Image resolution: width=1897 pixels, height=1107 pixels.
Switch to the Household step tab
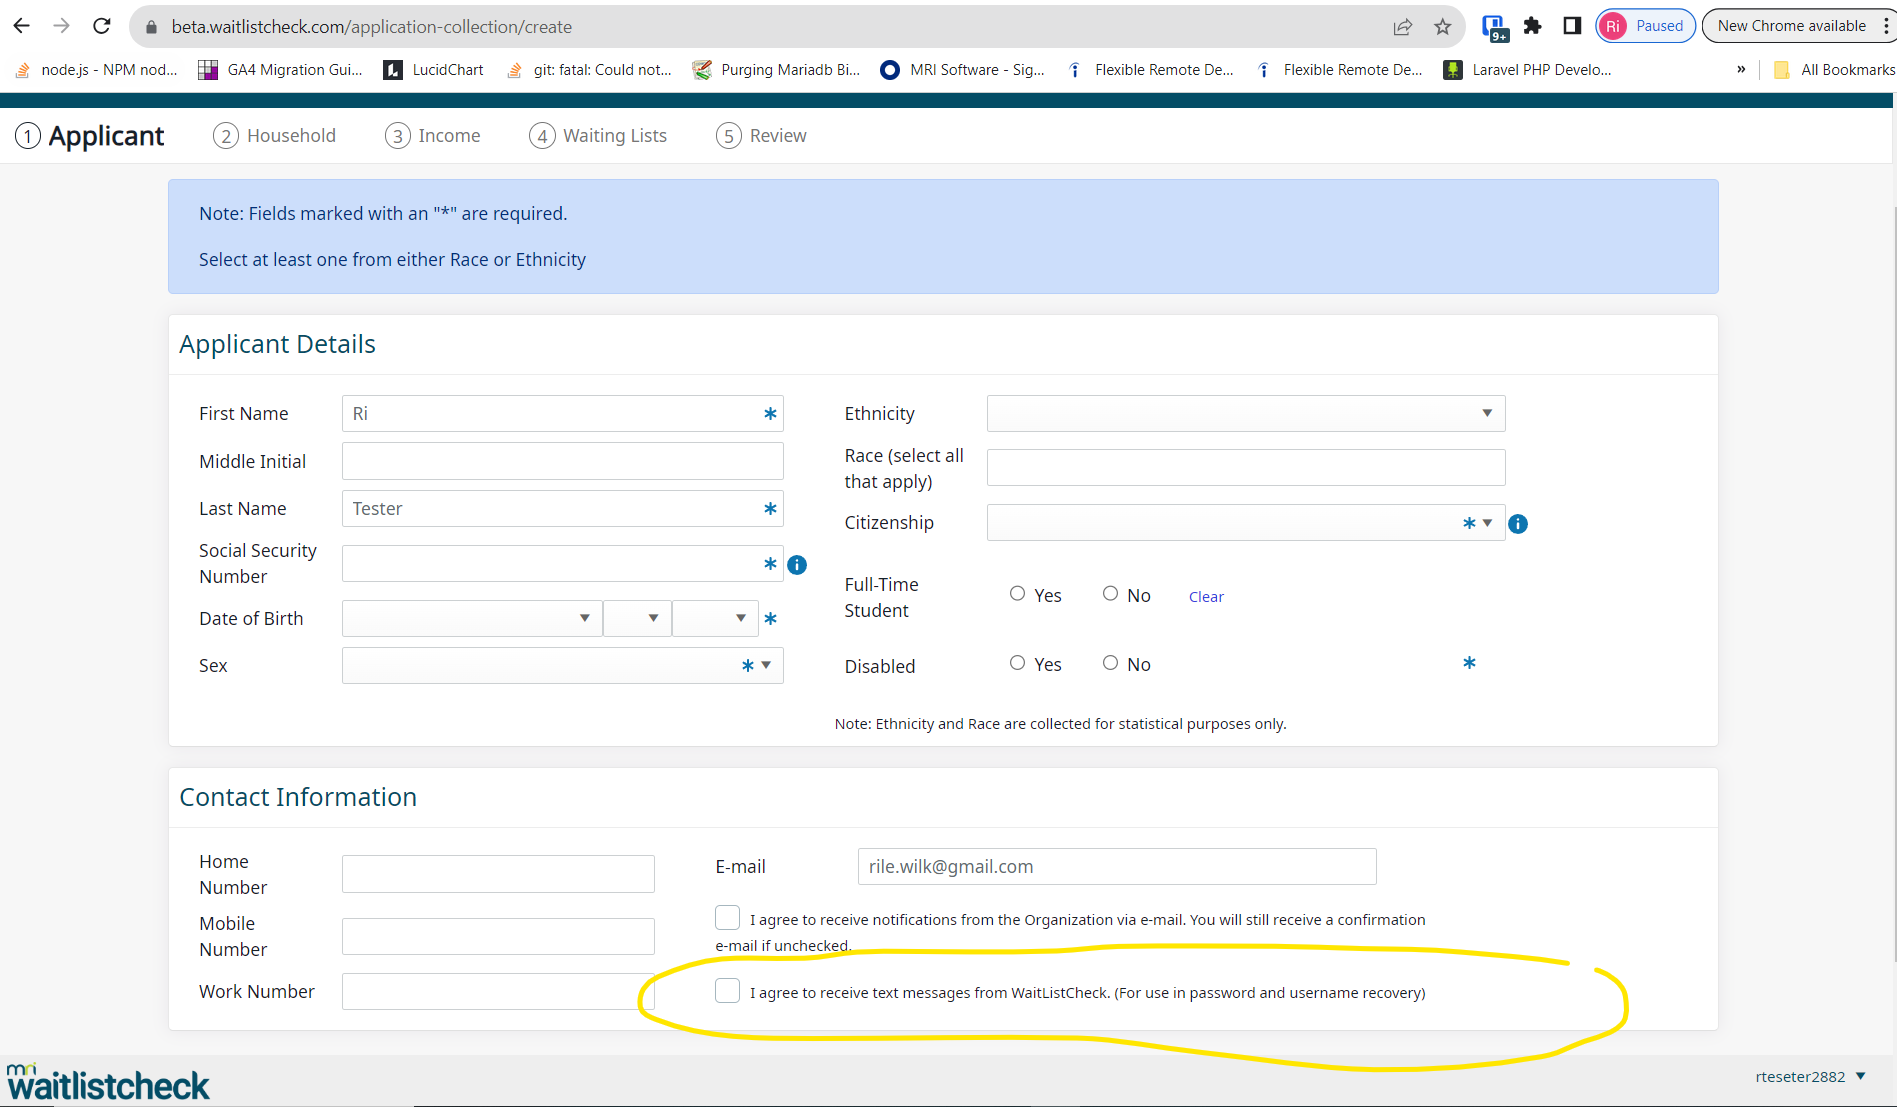[274, 136]
